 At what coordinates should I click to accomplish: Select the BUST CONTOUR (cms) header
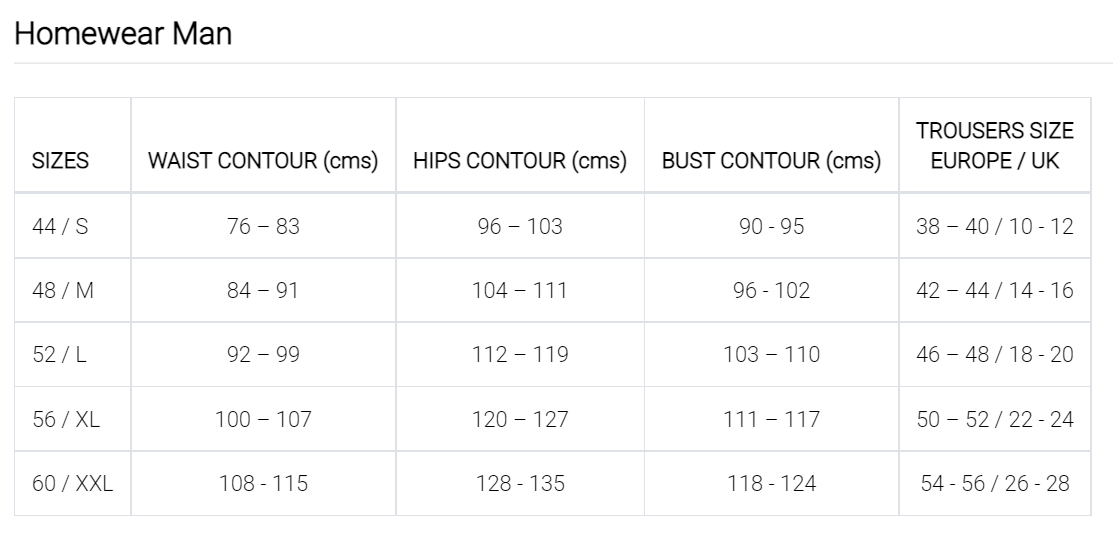771,160
